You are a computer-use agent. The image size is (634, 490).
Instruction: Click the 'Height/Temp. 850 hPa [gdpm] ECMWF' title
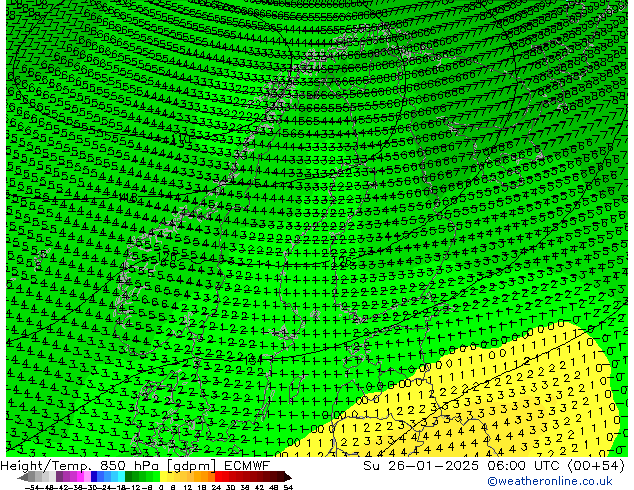pos(135,465)
